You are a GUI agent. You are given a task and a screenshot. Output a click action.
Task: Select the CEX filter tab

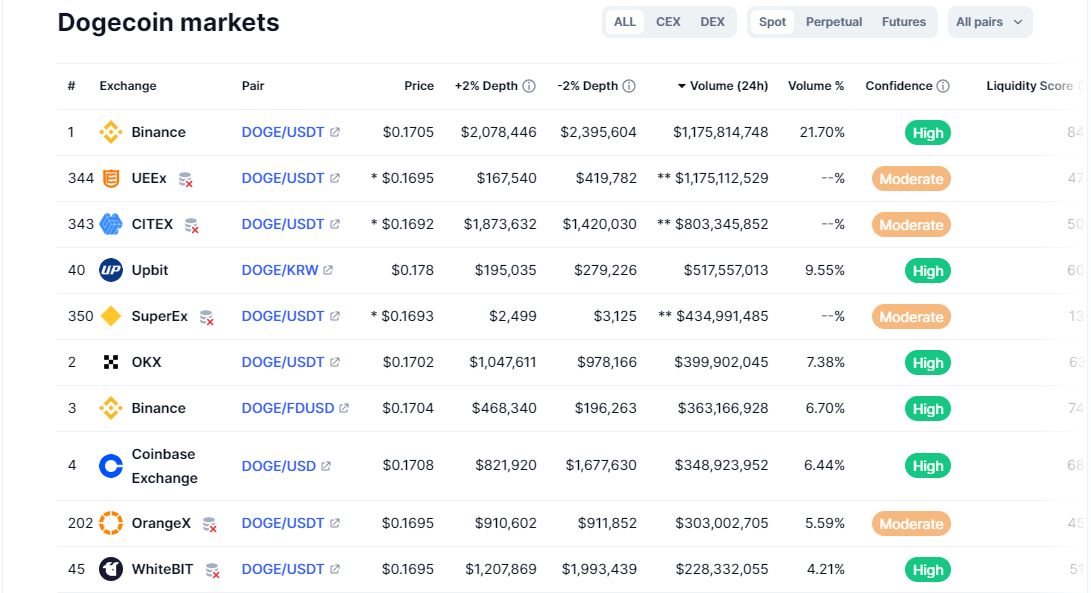(x=667, y=21)
